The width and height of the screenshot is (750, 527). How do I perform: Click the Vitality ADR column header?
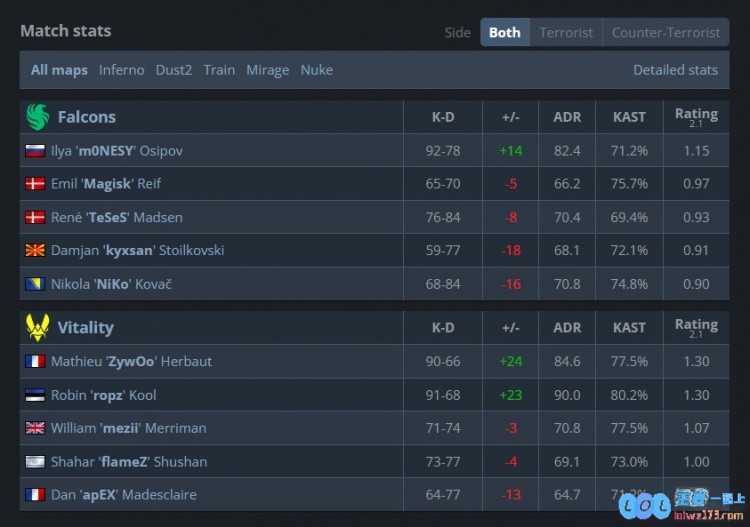point(567,328)
